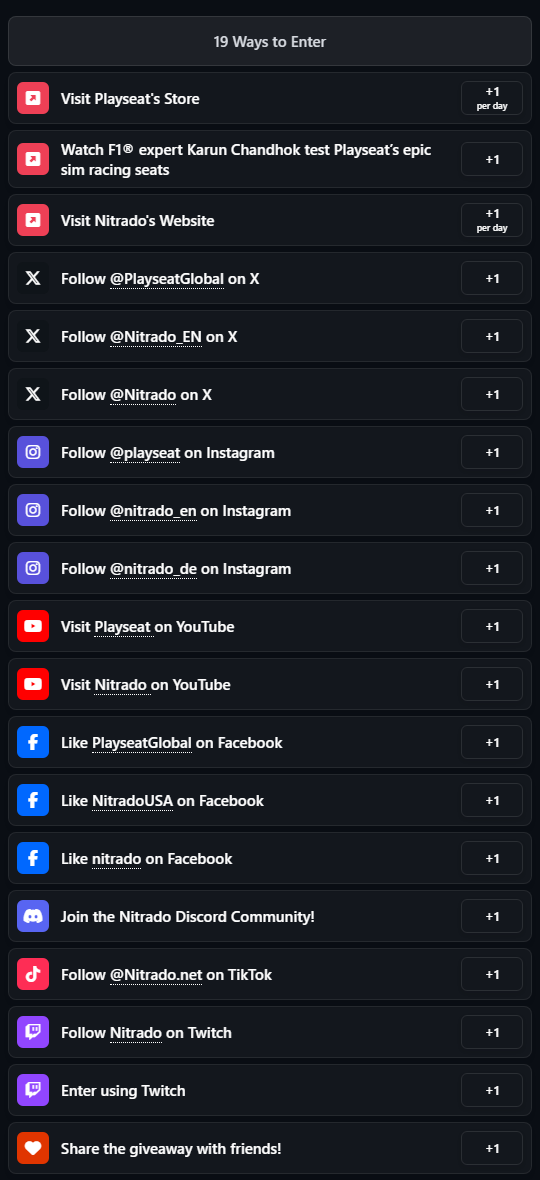The image size is (540, 1180).
Task: Click the Visit Playseat's Store link icon
Action: coord(33,98)
